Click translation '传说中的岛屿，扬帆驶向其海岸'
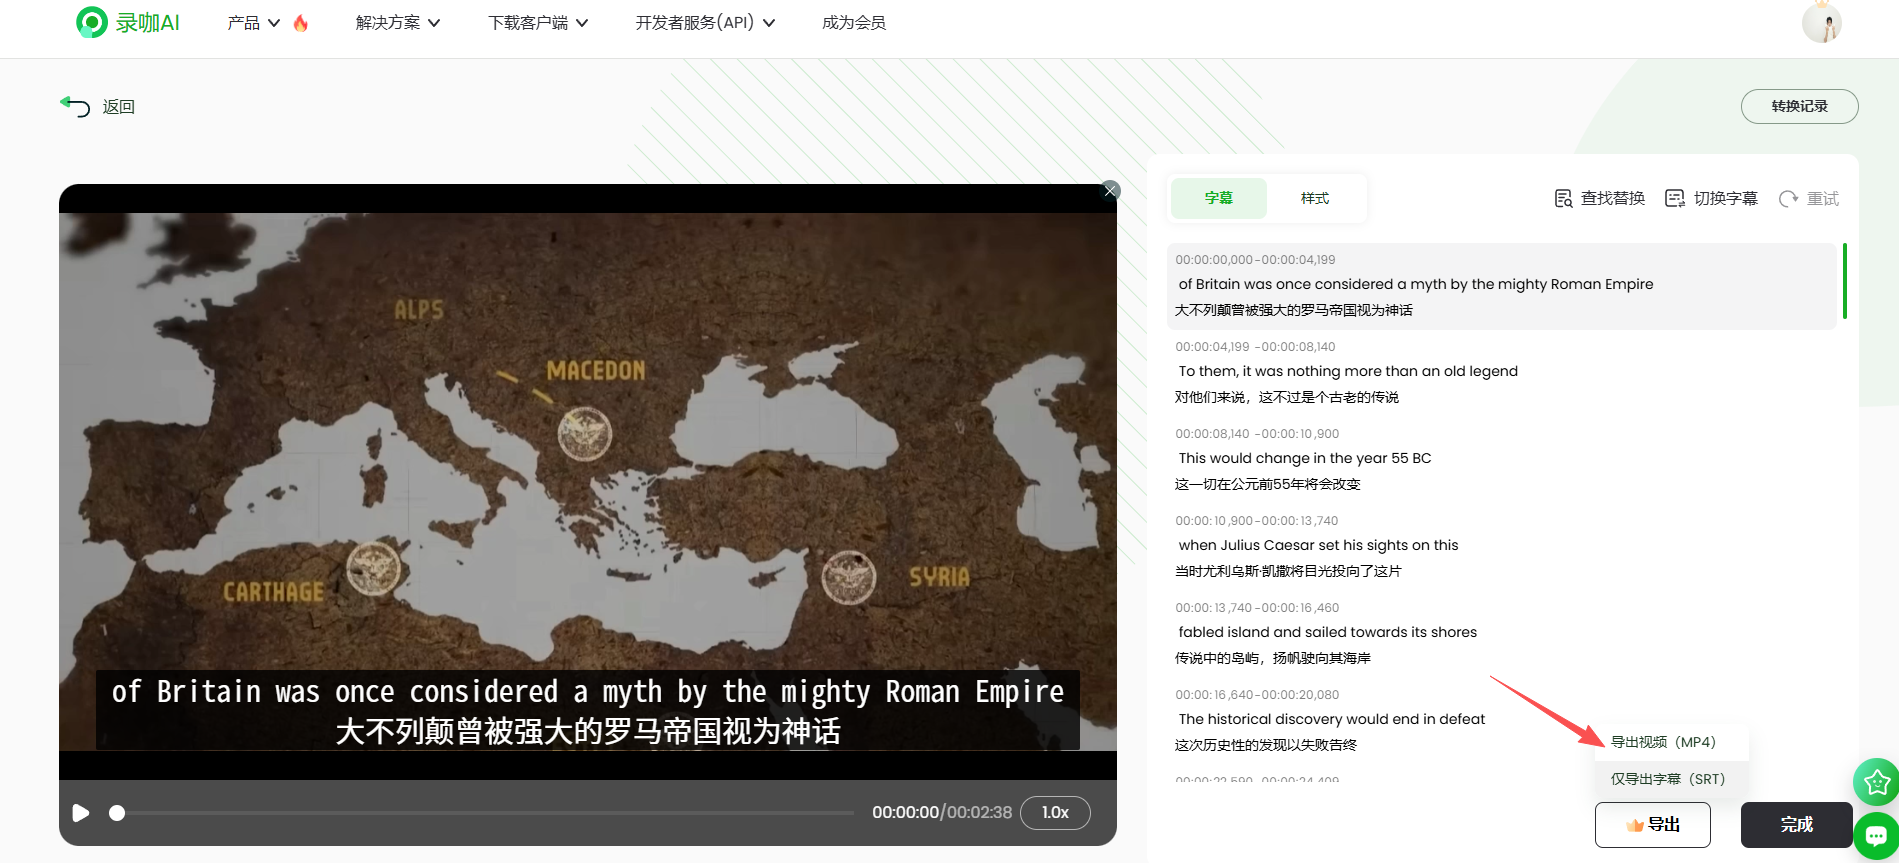Screen dimensions: 1899x863 [1272, 658]
